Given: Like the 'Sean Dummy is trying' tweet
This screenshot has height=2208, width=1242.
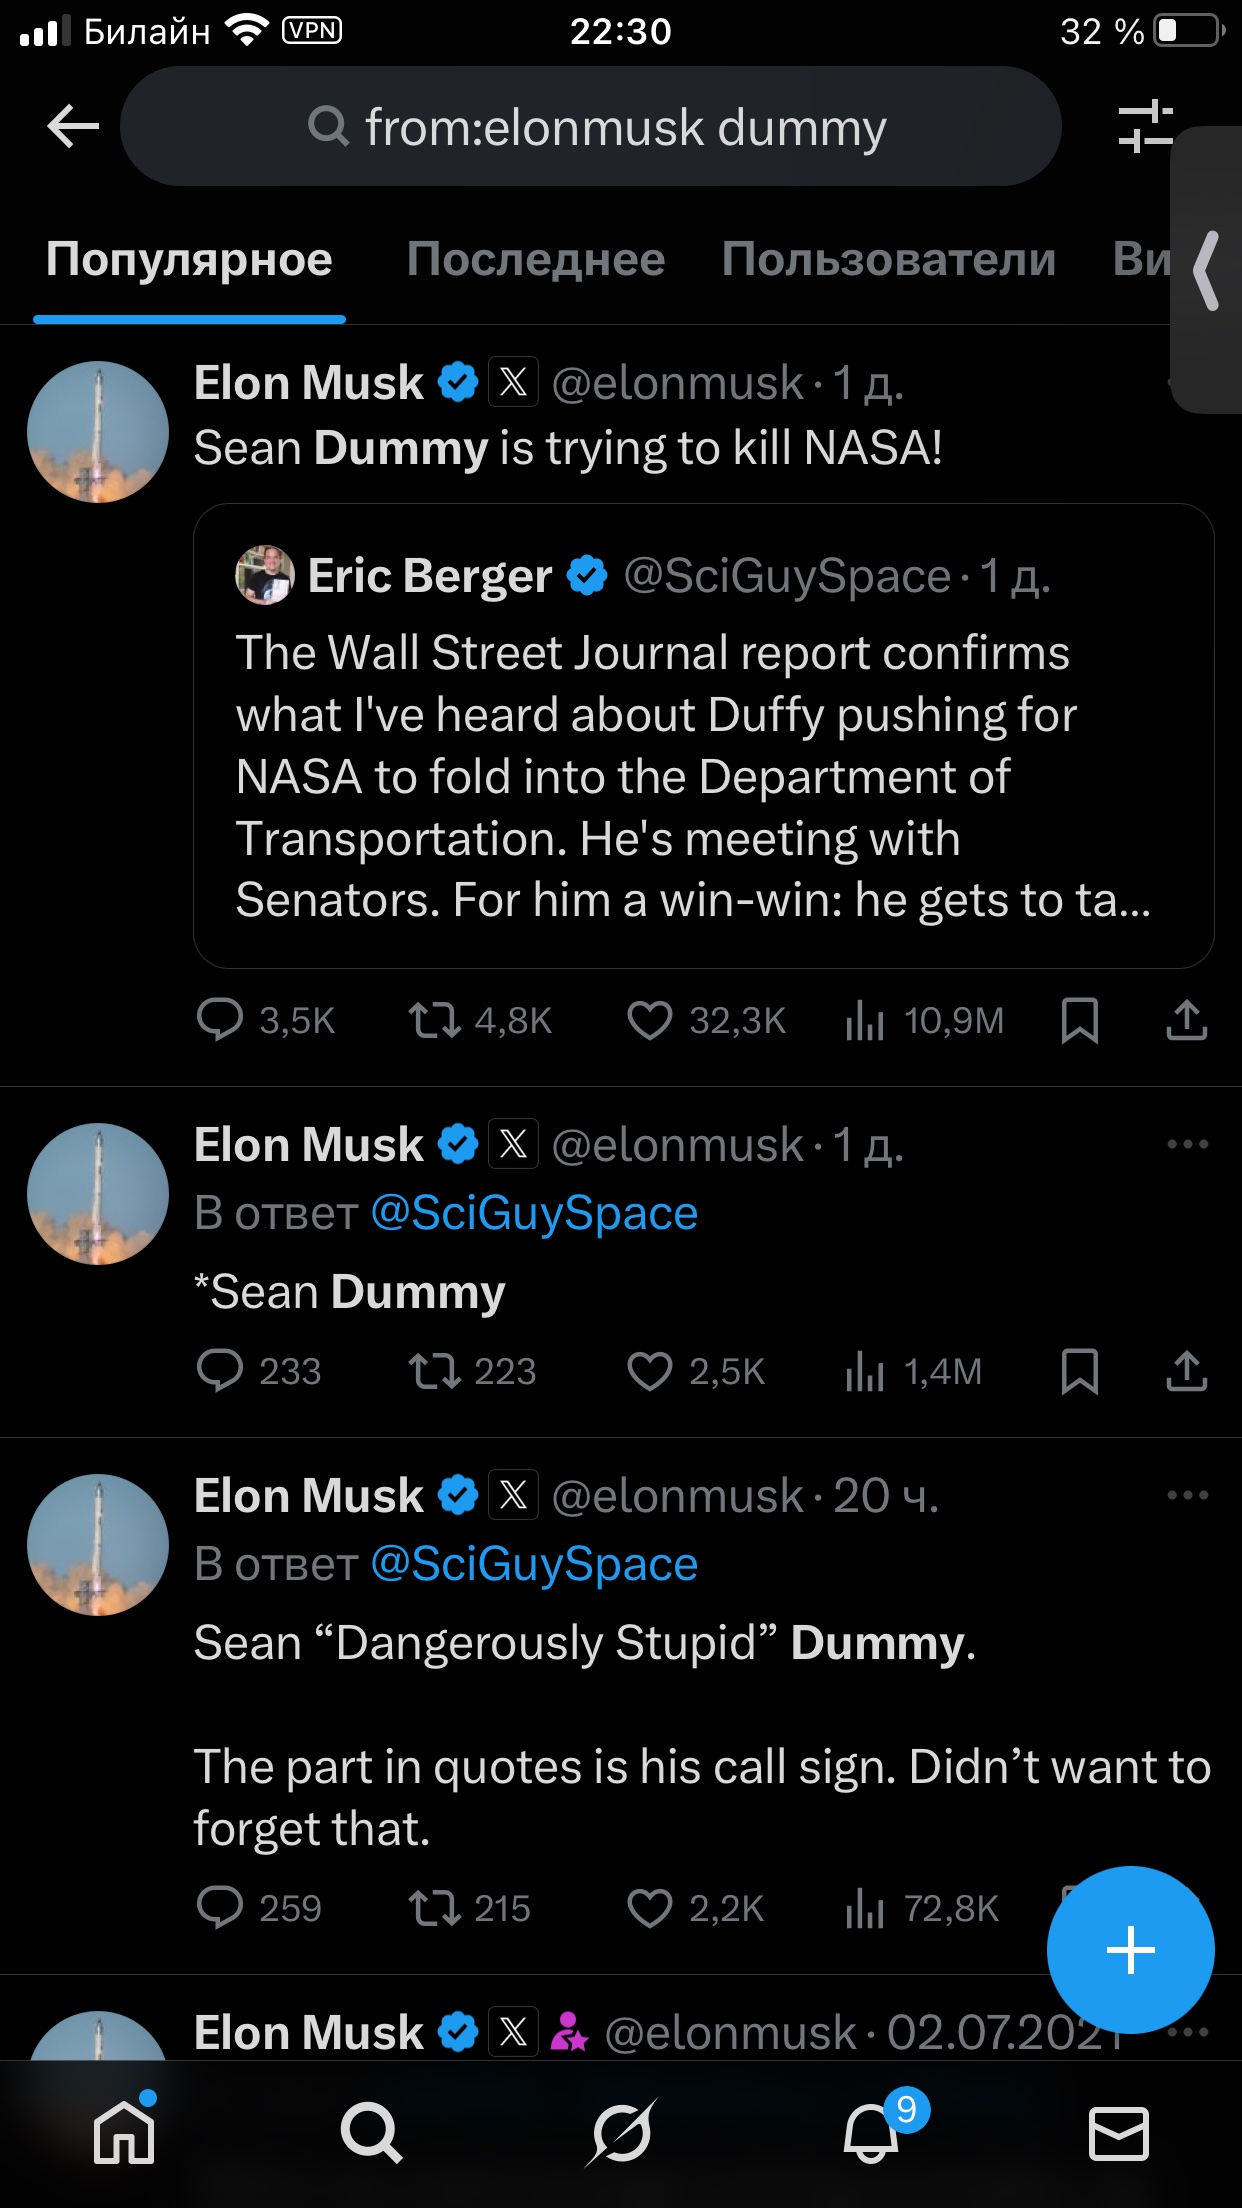Looking at the screenshot, I should [650, 1021].
